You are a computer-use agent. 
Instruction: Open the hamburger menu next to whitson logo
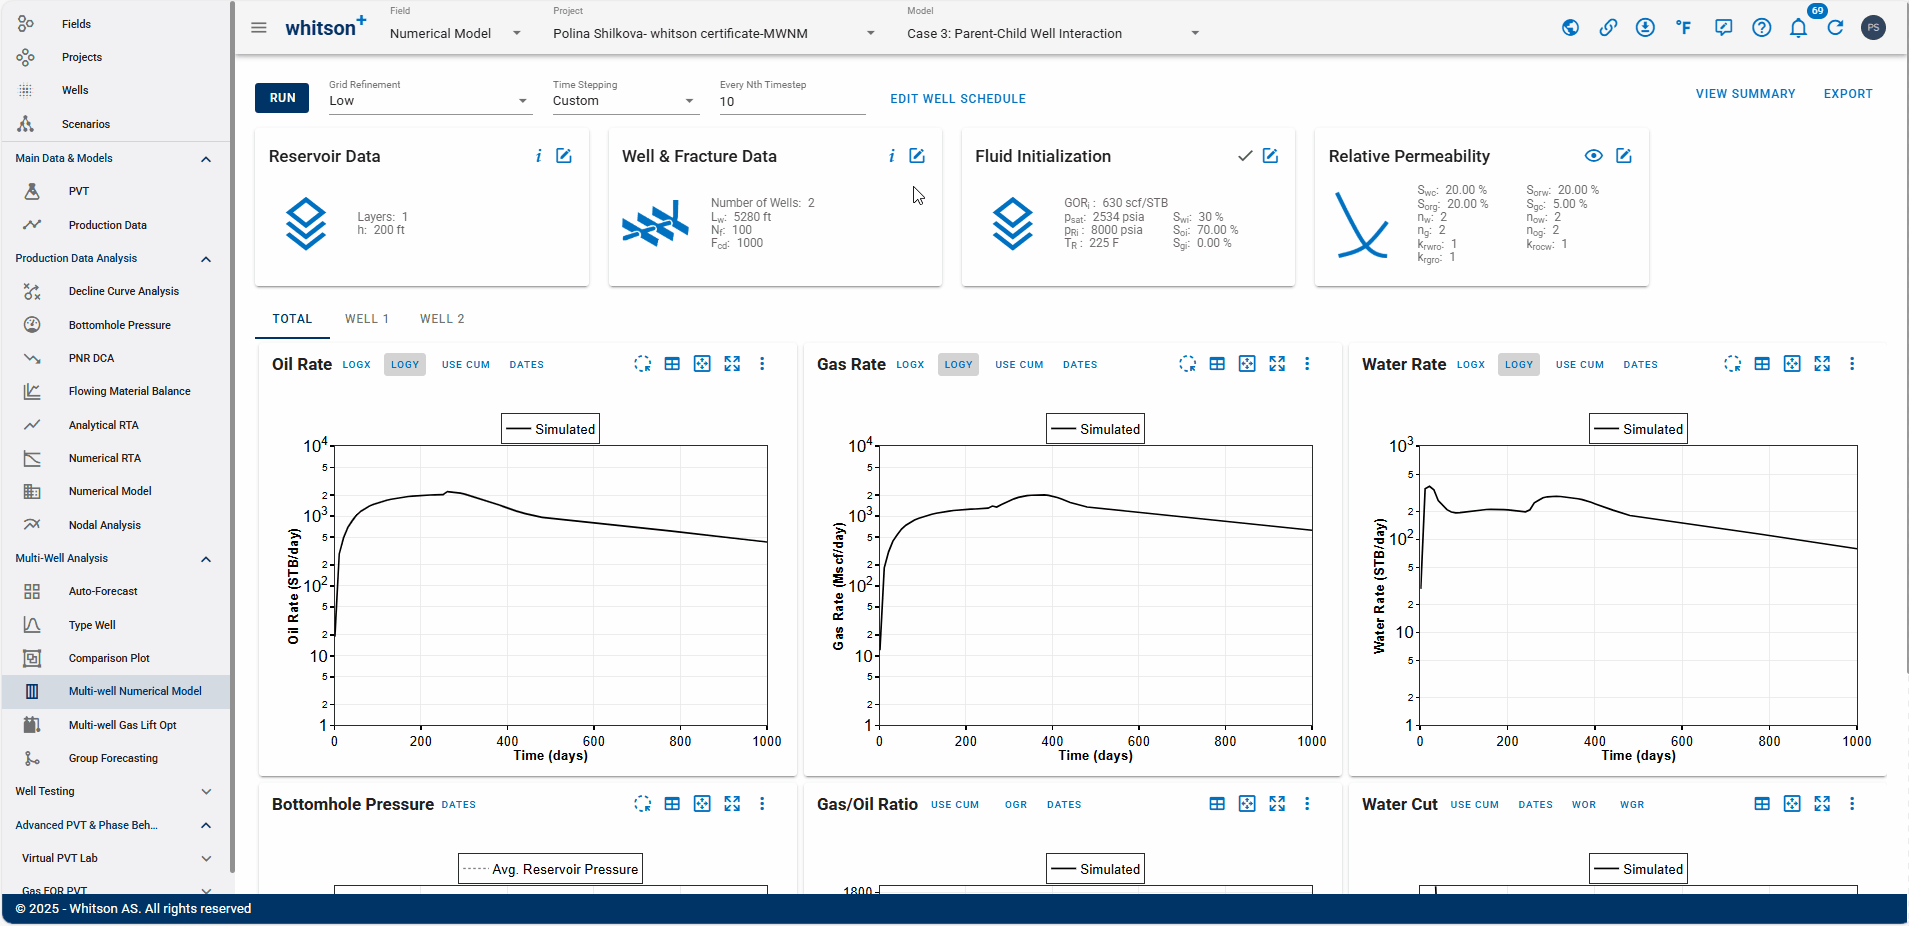(x=259, y=28)
